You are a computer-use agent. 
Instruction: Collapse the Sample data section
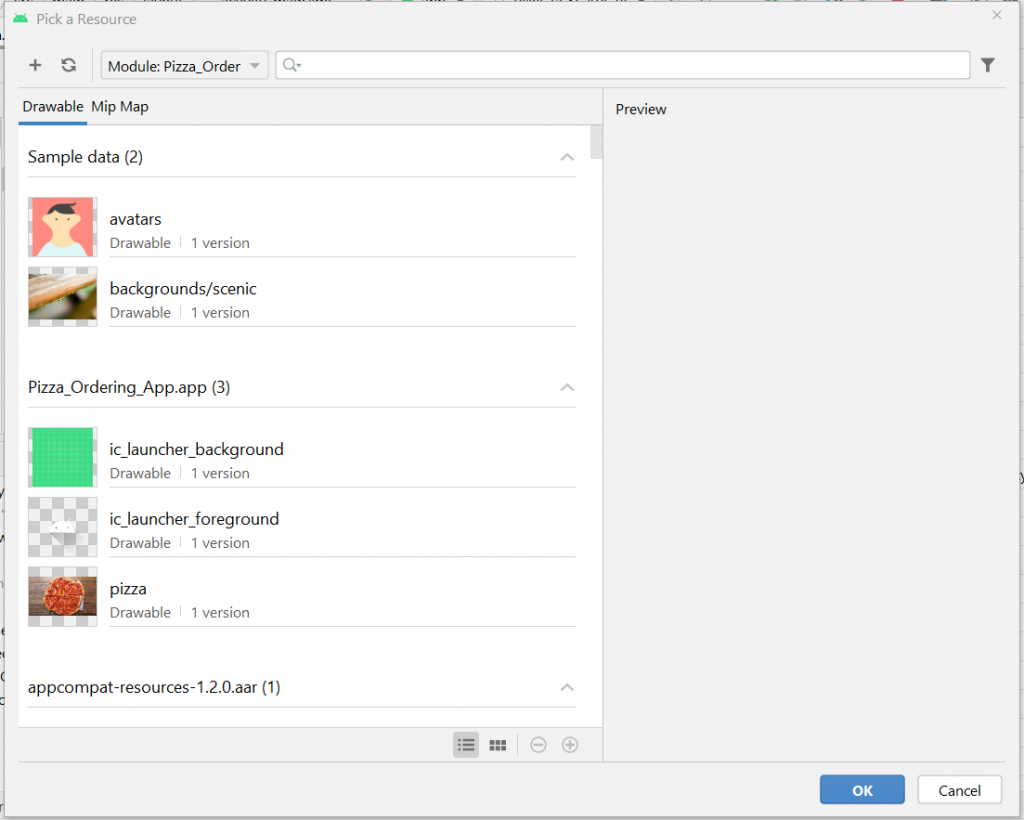click(x=567, y=157)
